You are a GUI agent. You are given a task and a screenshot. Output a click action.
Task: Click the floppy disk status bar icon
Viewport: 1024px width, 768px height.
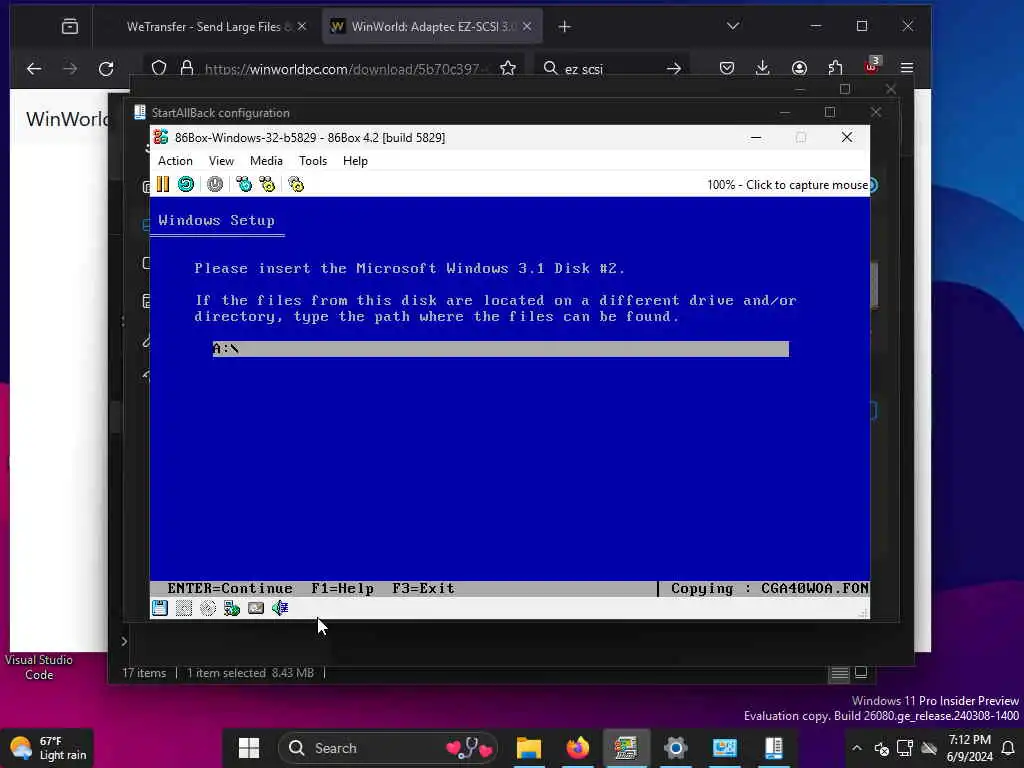[160, 608]
